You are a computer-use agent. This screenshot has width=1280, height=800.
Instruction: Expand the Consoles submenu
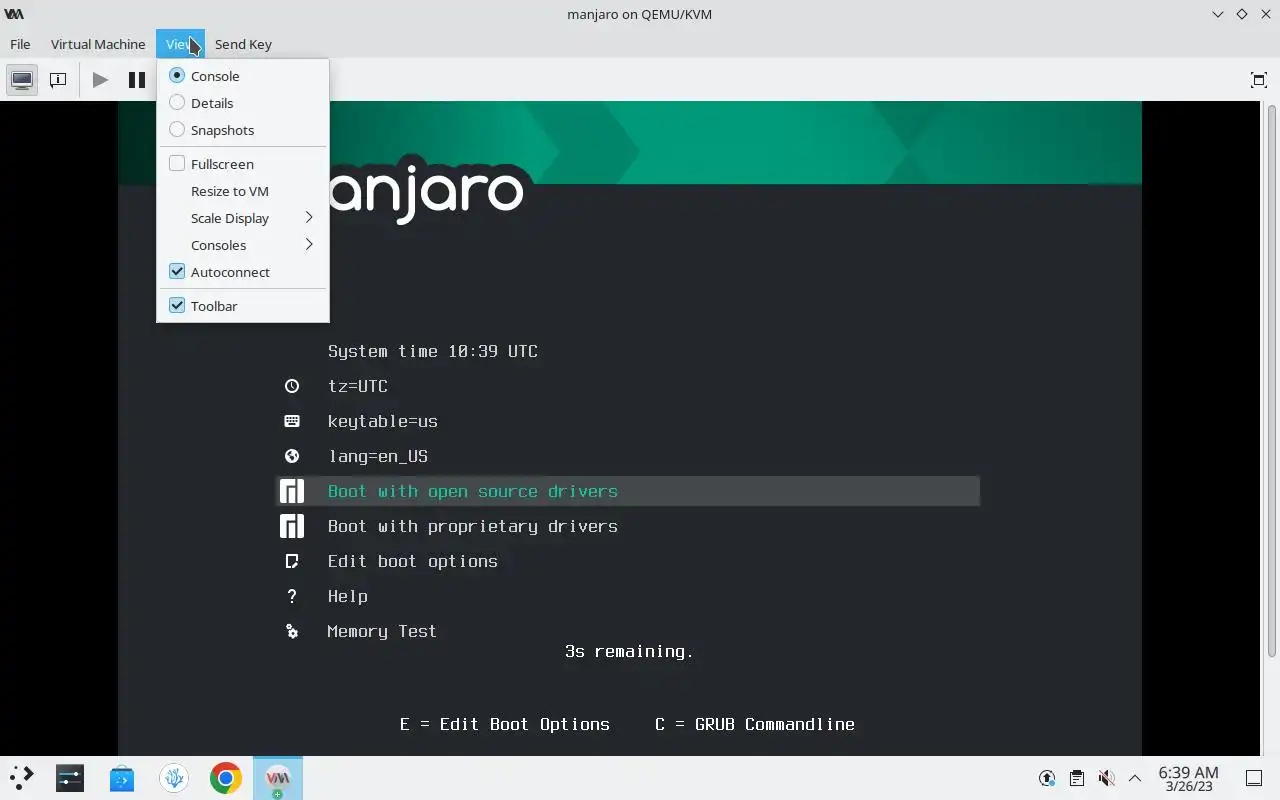[x=243, y=245]
